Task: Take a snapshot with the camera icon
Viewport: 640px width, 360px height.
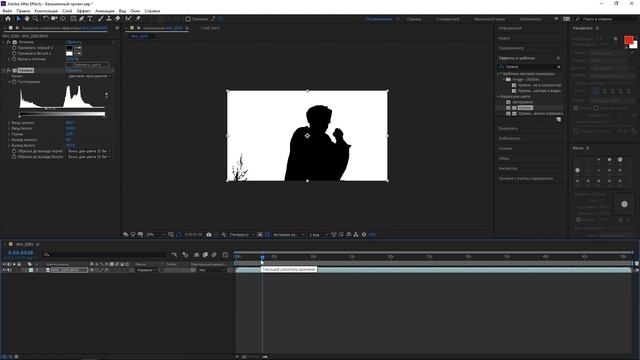Action: pyautogui.click(x=209, y=235)
